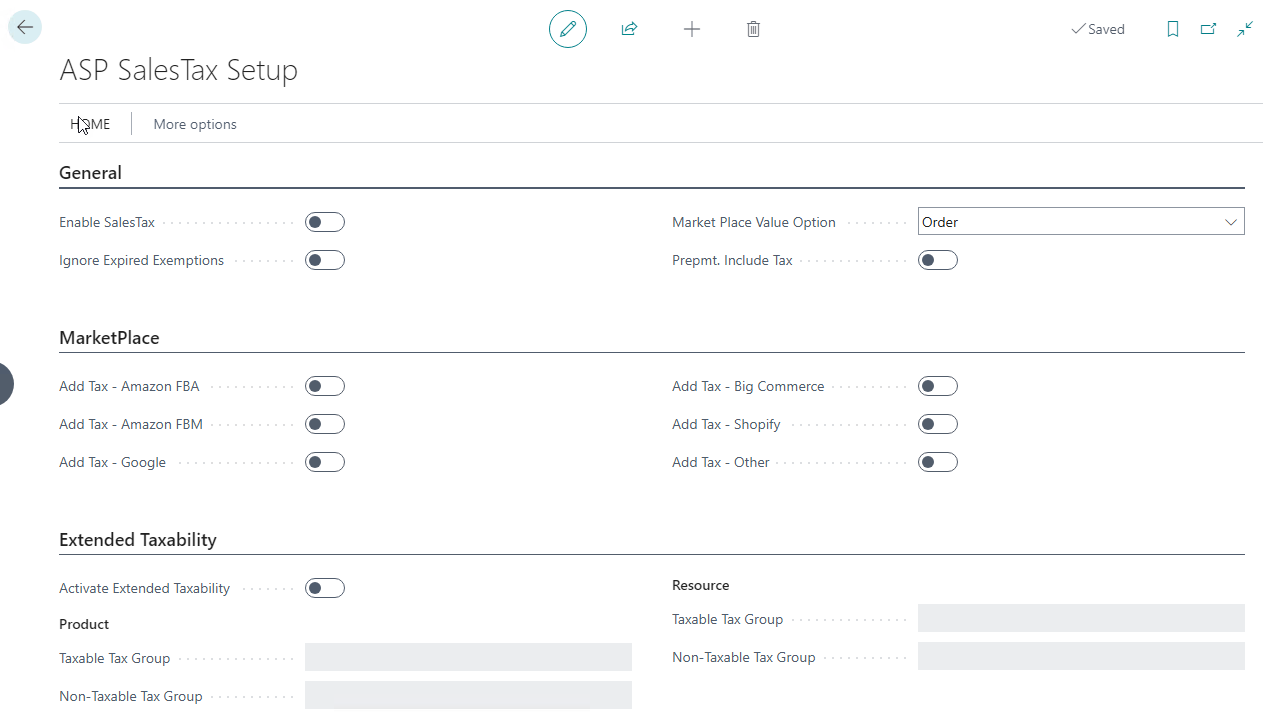Collapse the General section header
The image size is (1280, 720).
click(x=90, y=173)
